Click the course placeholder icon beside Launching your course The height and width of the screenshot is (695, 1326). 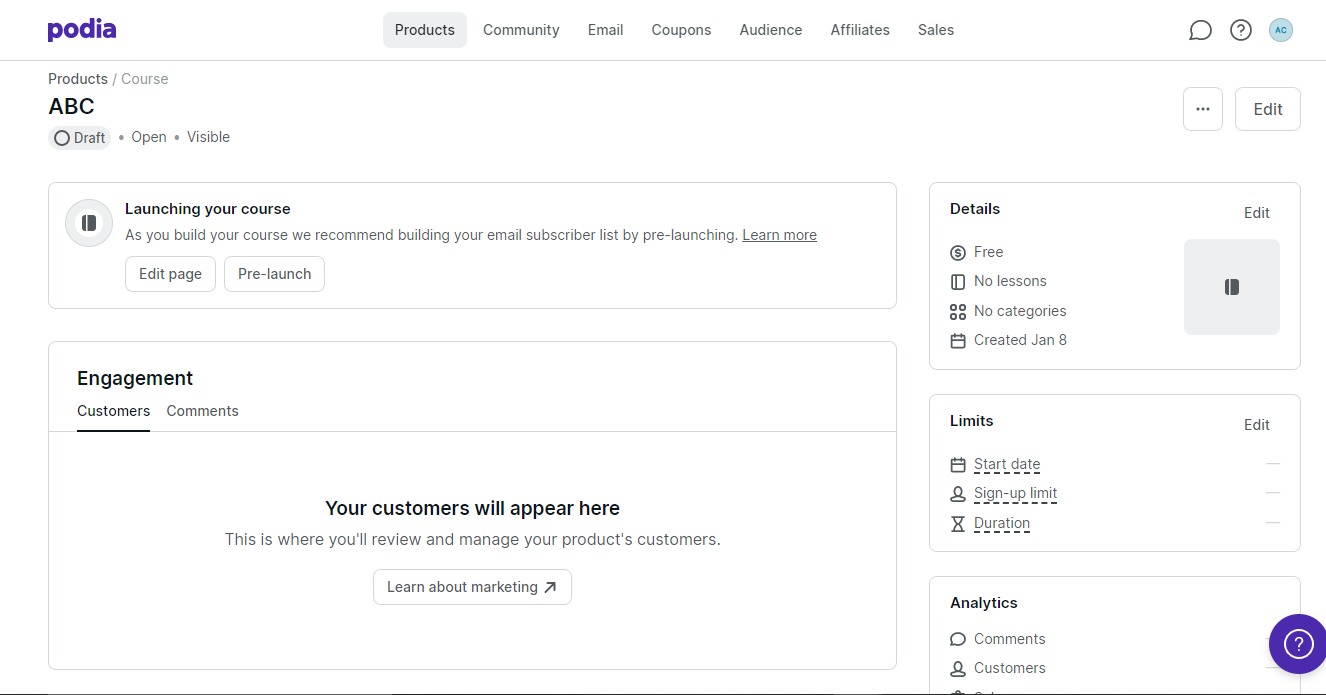pos(89,223)
